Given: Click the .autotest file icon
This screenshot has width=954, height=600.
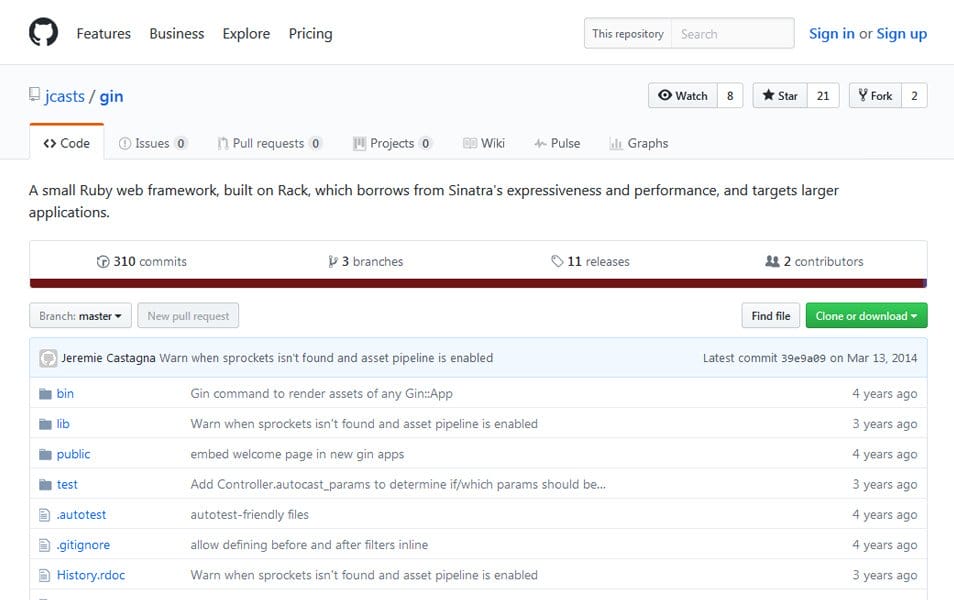Looking at the screenshot, I should (x=44, y=515).
